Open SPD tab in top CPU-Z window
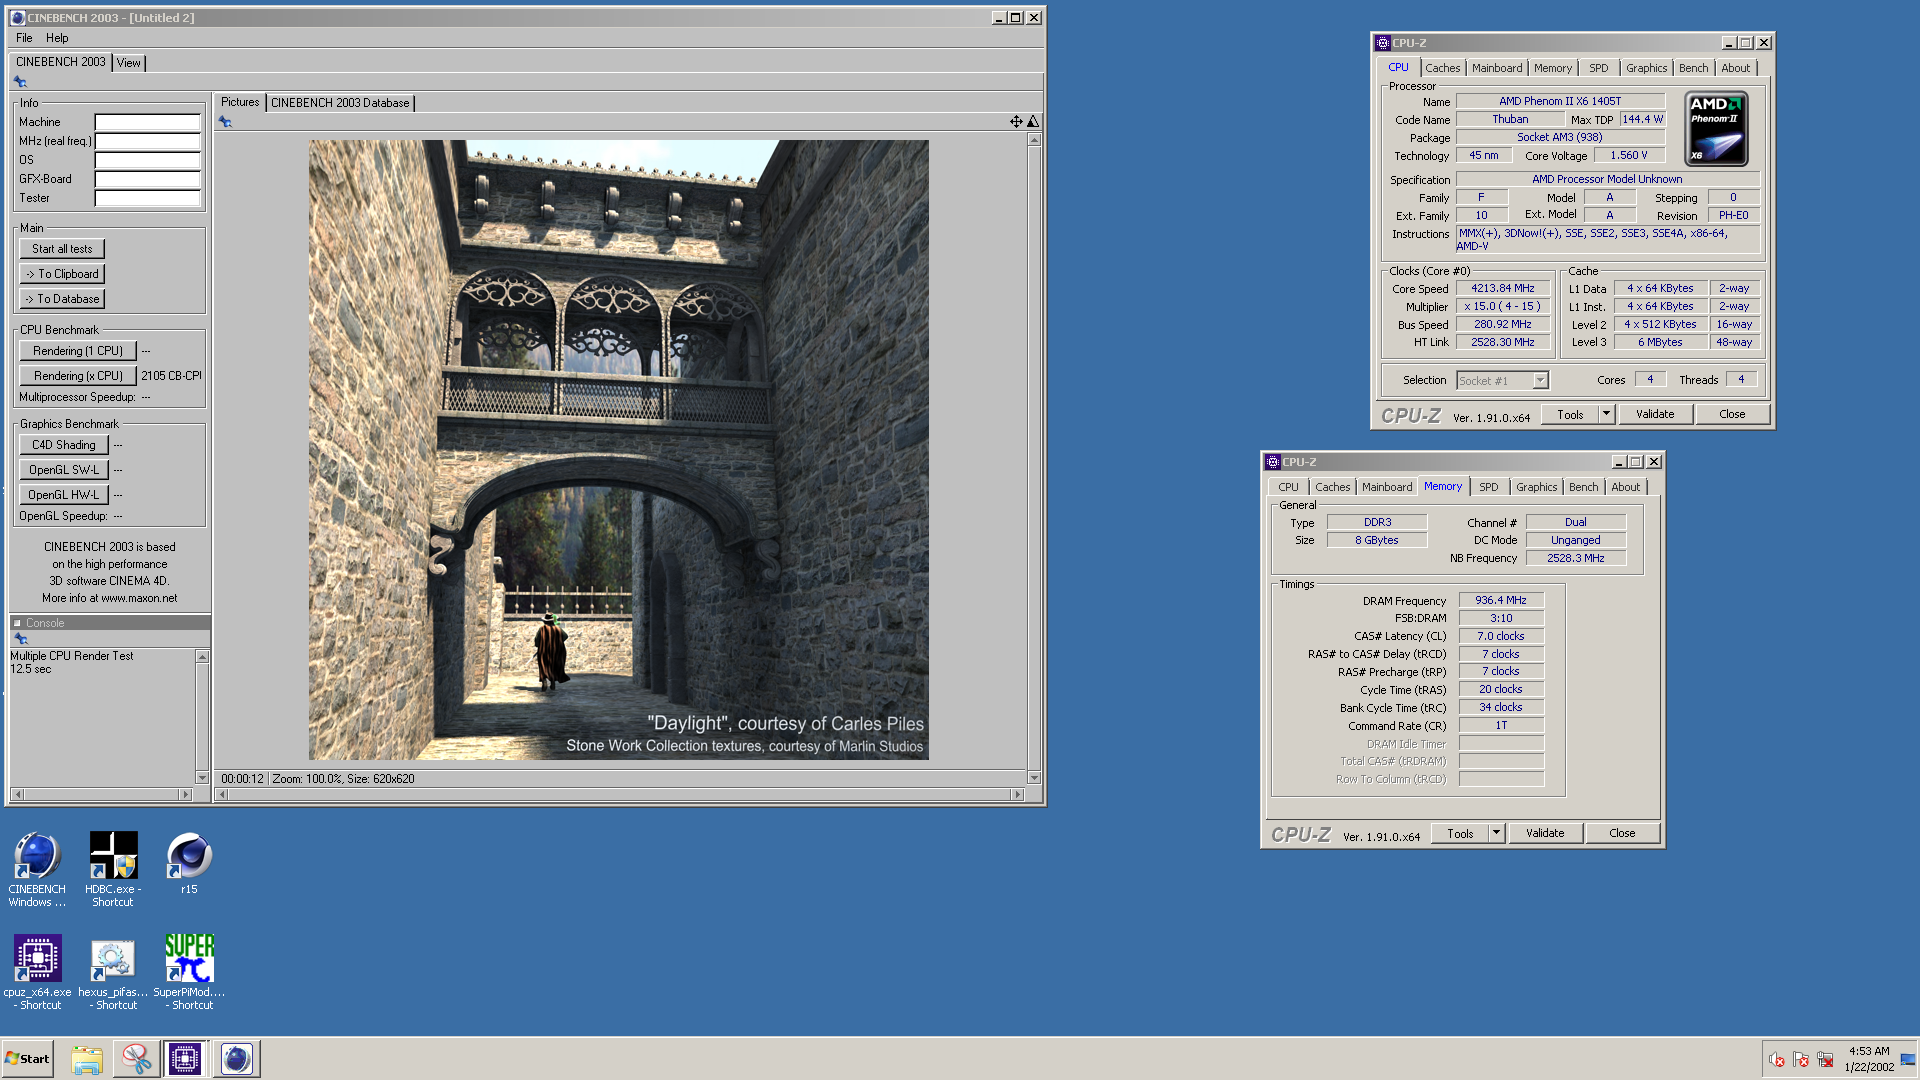Viewport: 1920px width, 1080px height. [1599, 68]
